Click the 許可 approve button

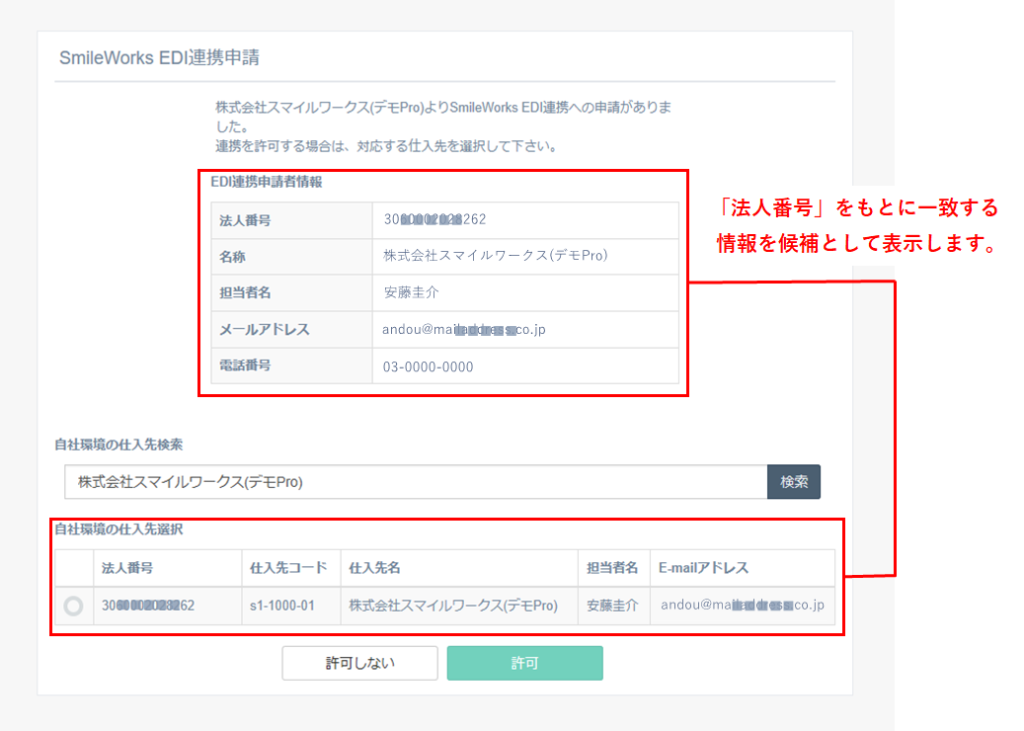tap(524, 663)
